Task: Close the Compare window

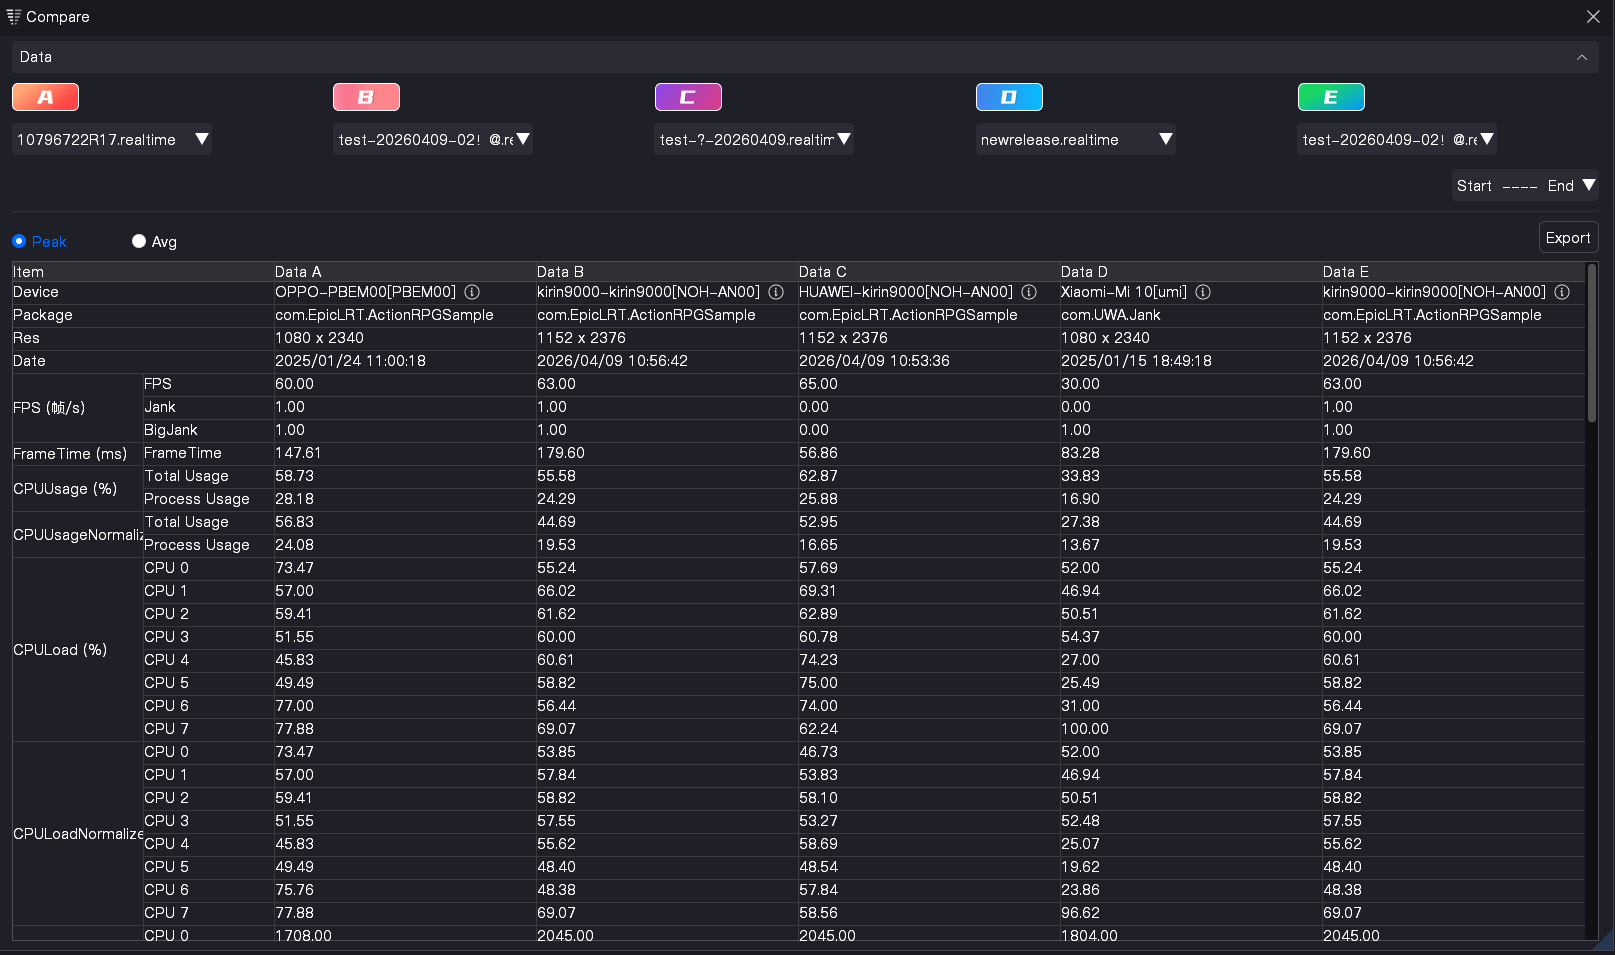Action: 1593,16
